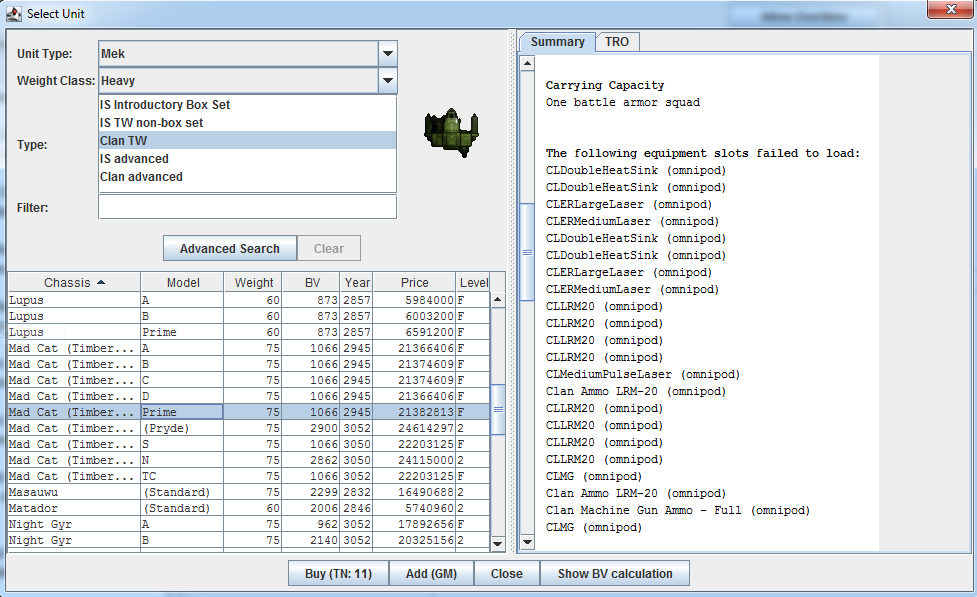Screen dimensions: 977x597
Task: Sort table by Price column header
Action: coord(414,282)
